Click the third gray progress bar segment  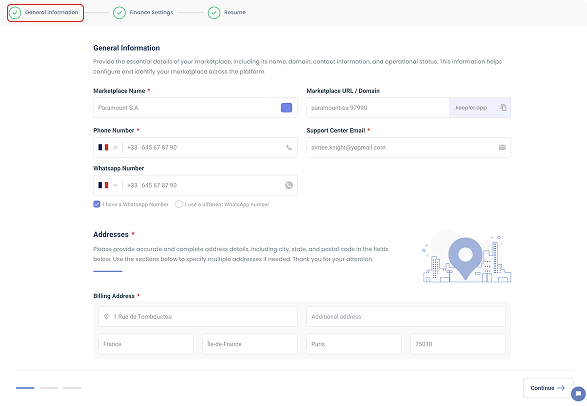coord(72,388)
